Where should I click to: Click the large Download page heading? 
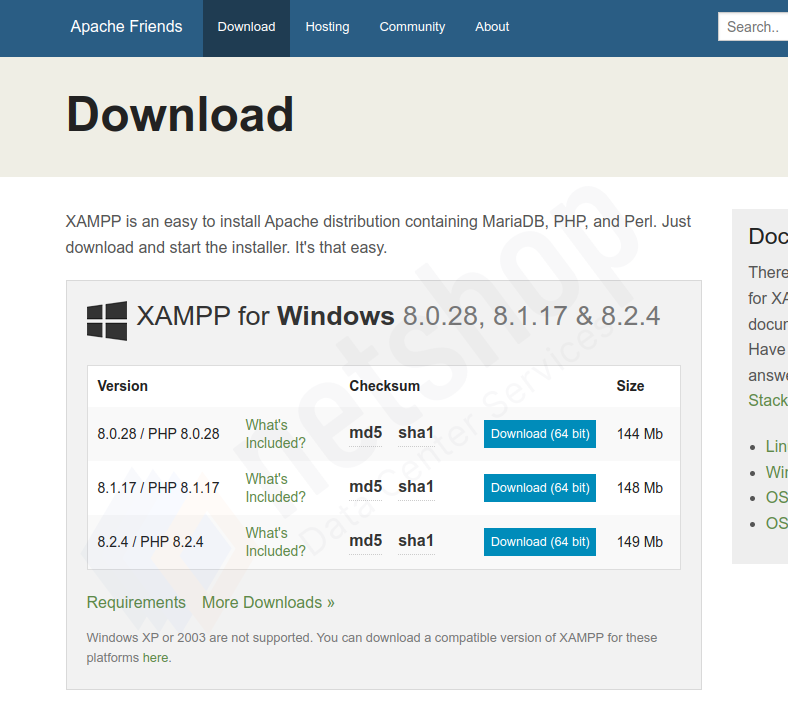180,115
